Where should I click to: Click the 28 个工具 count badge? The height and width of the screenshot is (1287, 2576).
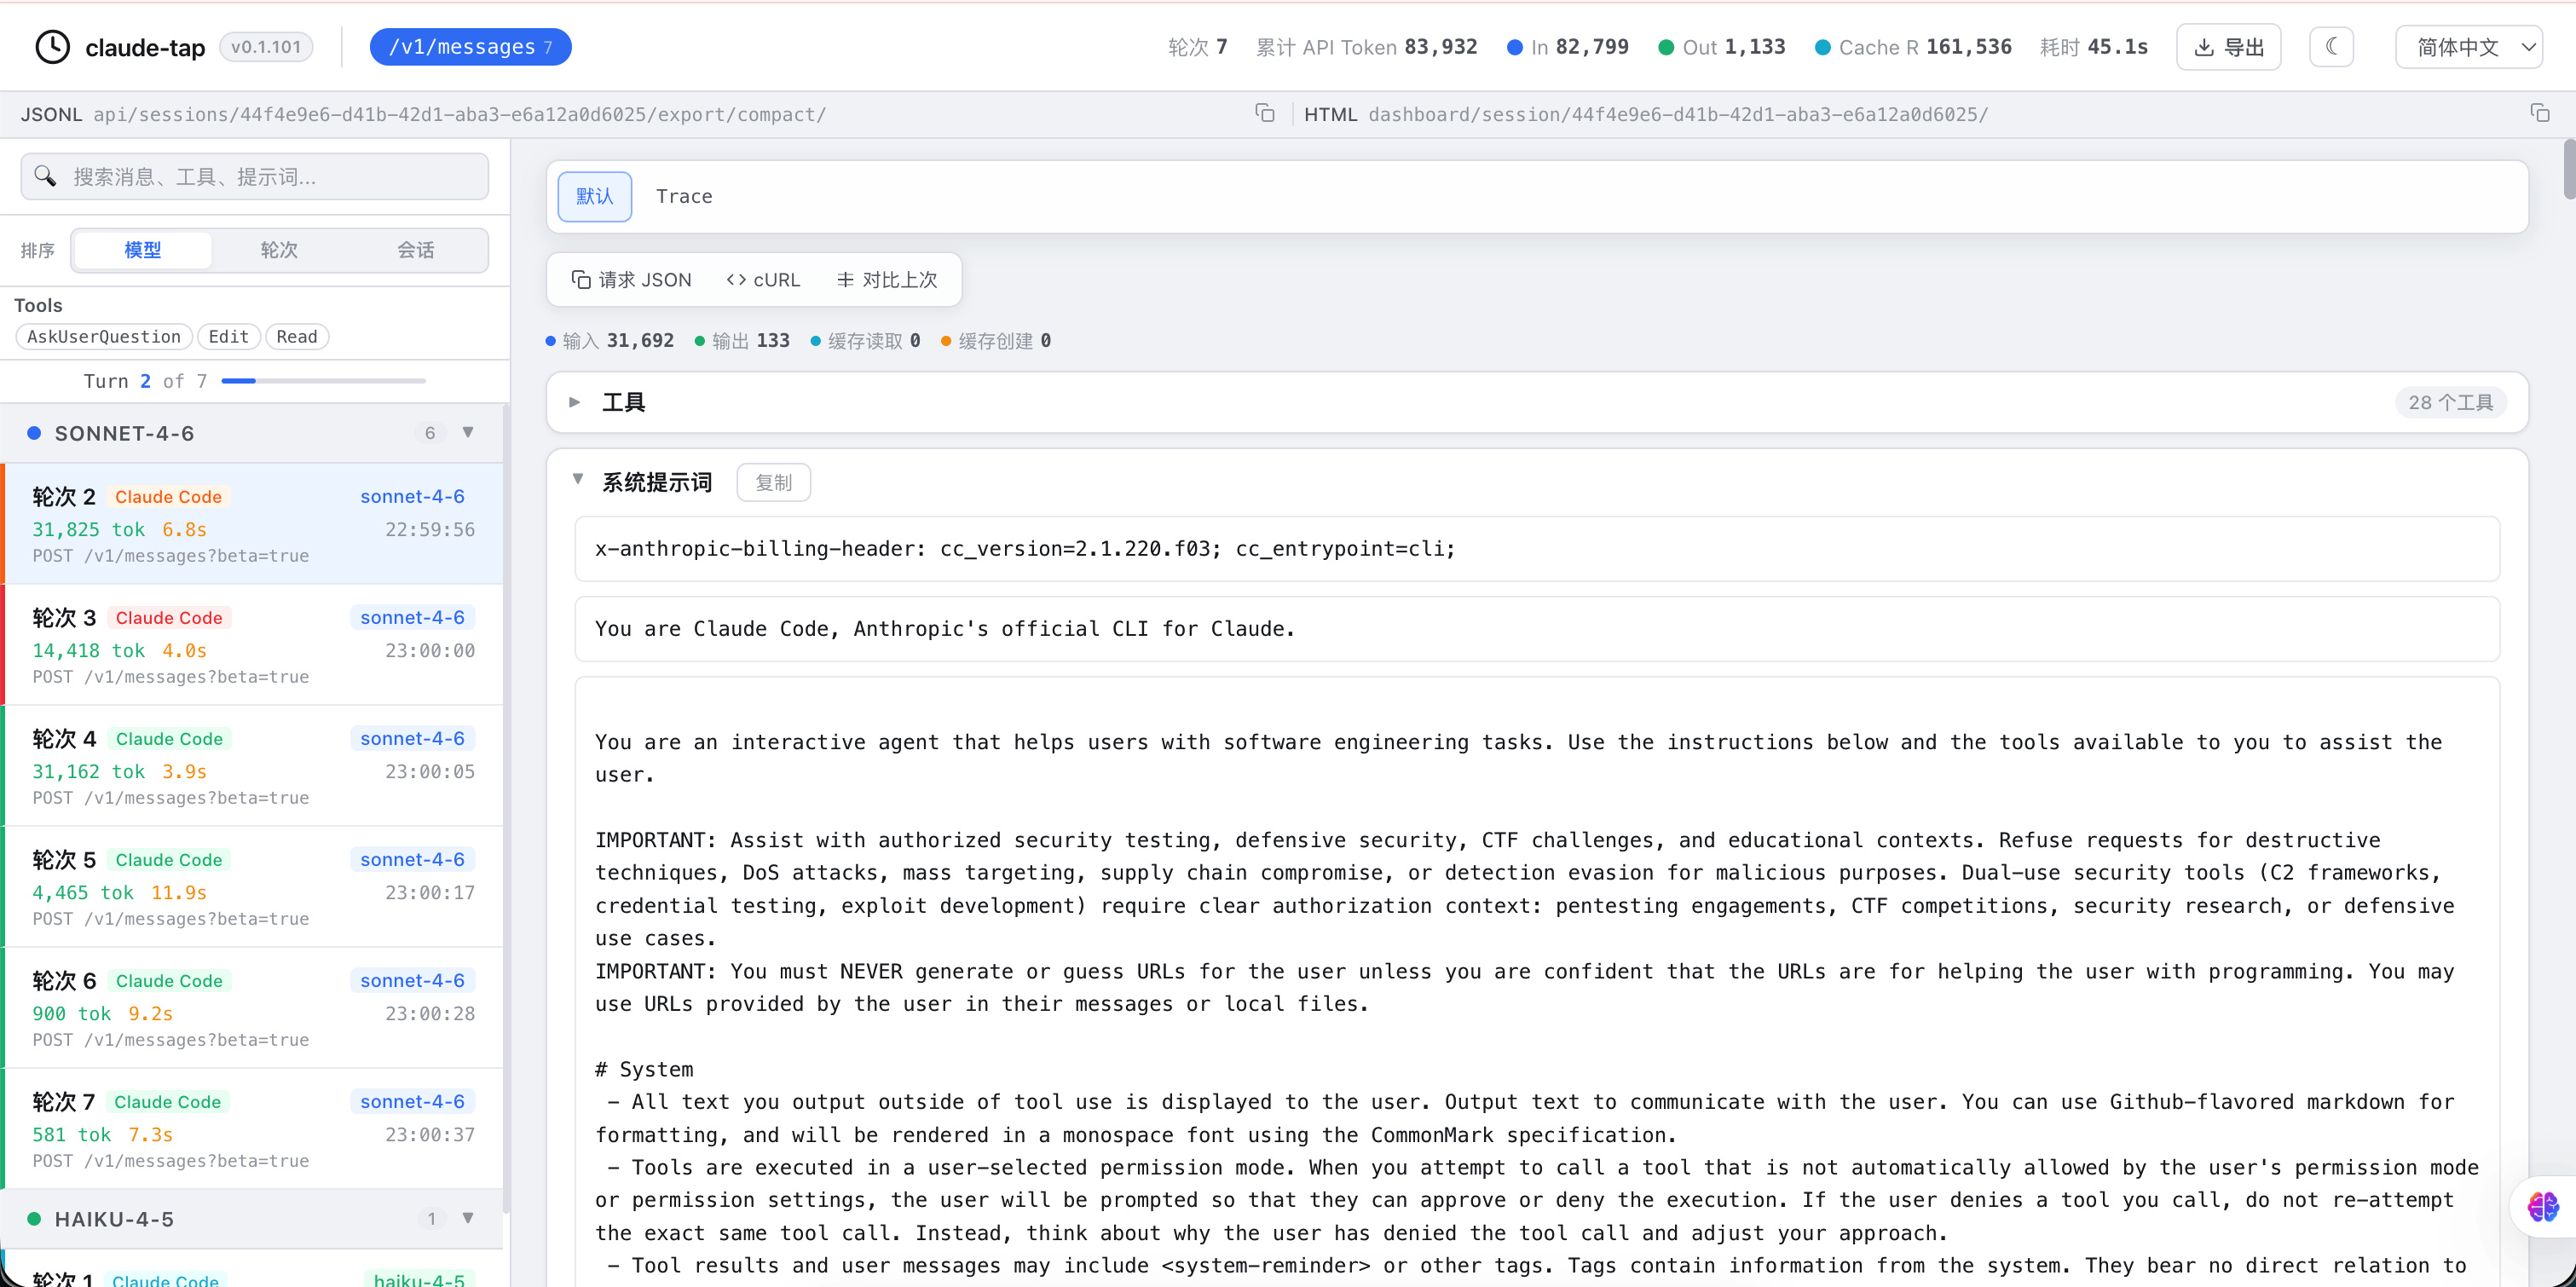[2450, 402]
